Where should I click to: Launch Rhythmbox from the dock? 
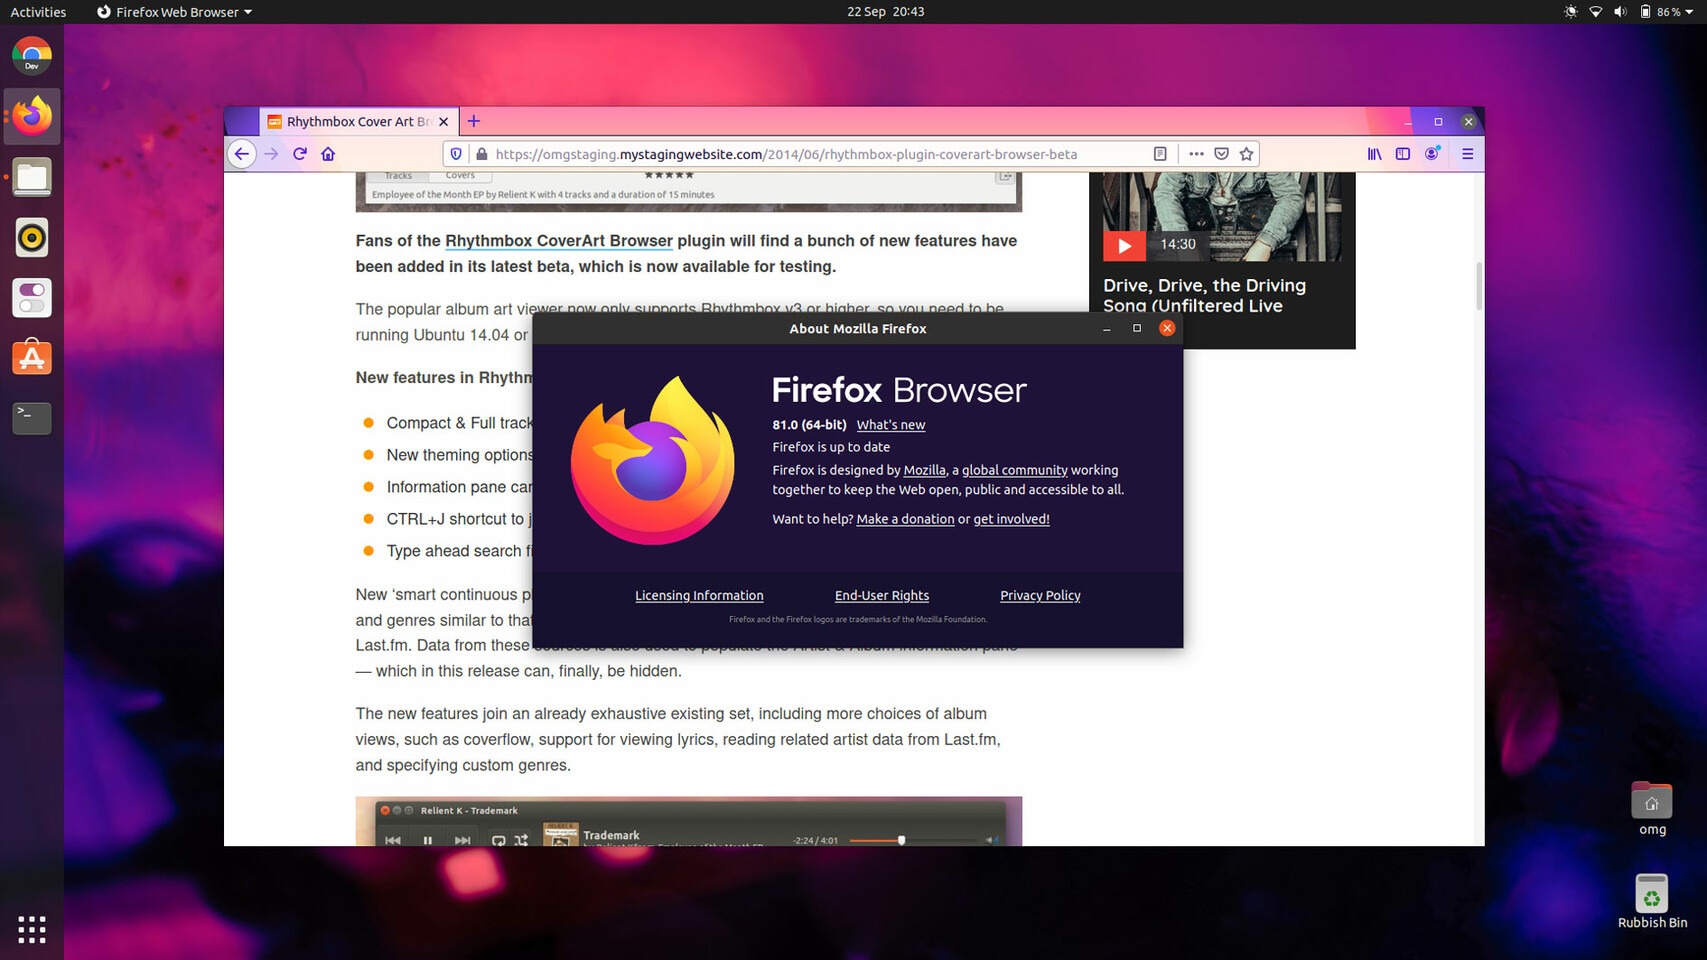pos(32,238)
